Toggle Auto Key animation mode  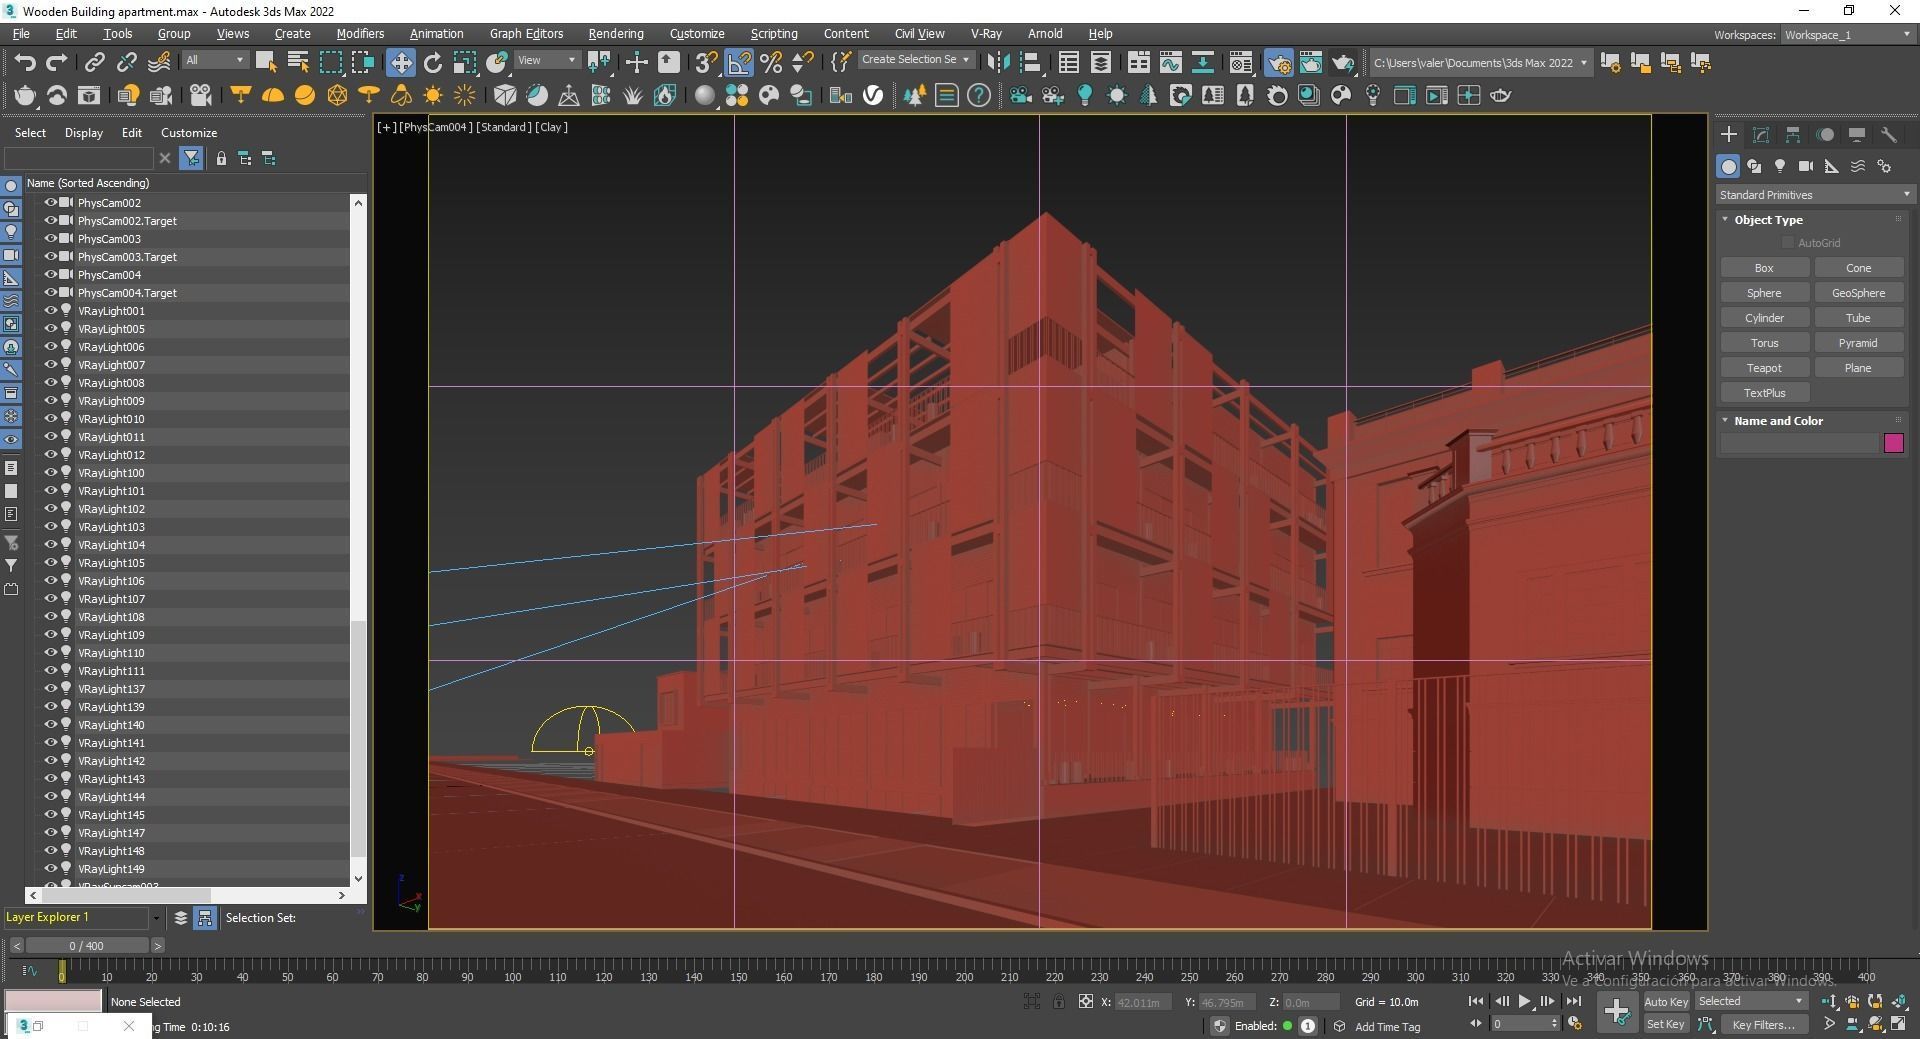1666,1001
